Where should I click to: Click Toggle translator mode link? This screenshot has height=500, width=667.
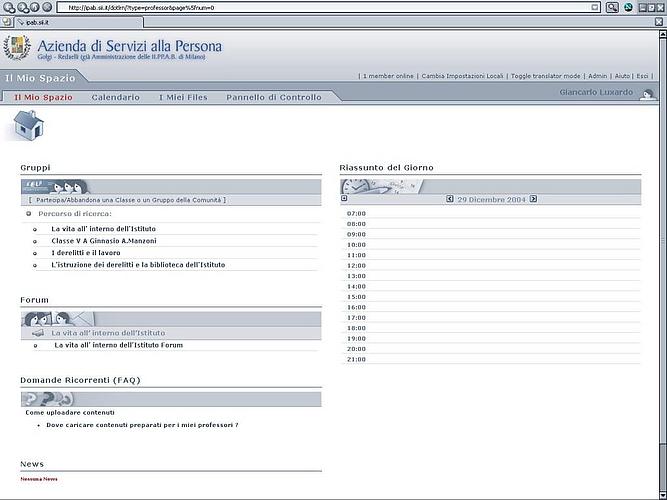(x=546, y=76)
